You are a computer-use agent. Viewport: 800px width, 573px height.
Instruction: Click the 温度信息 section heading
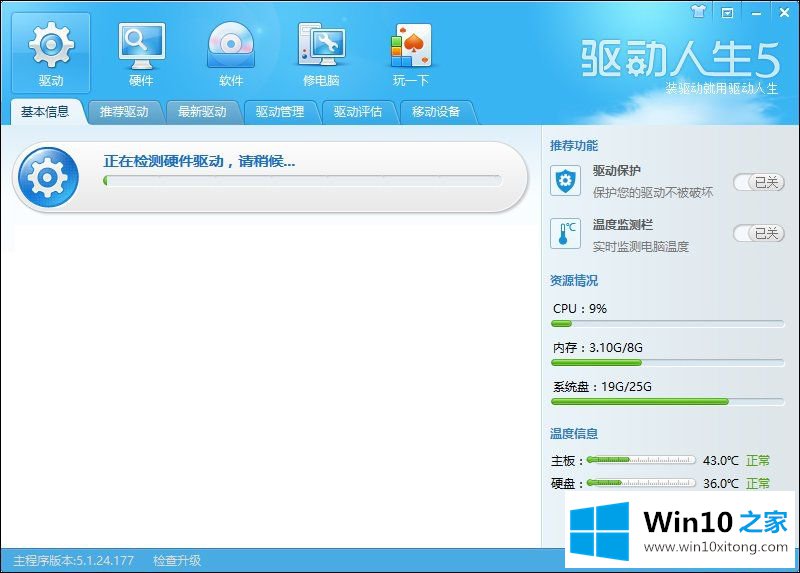(x=574, y=434)
